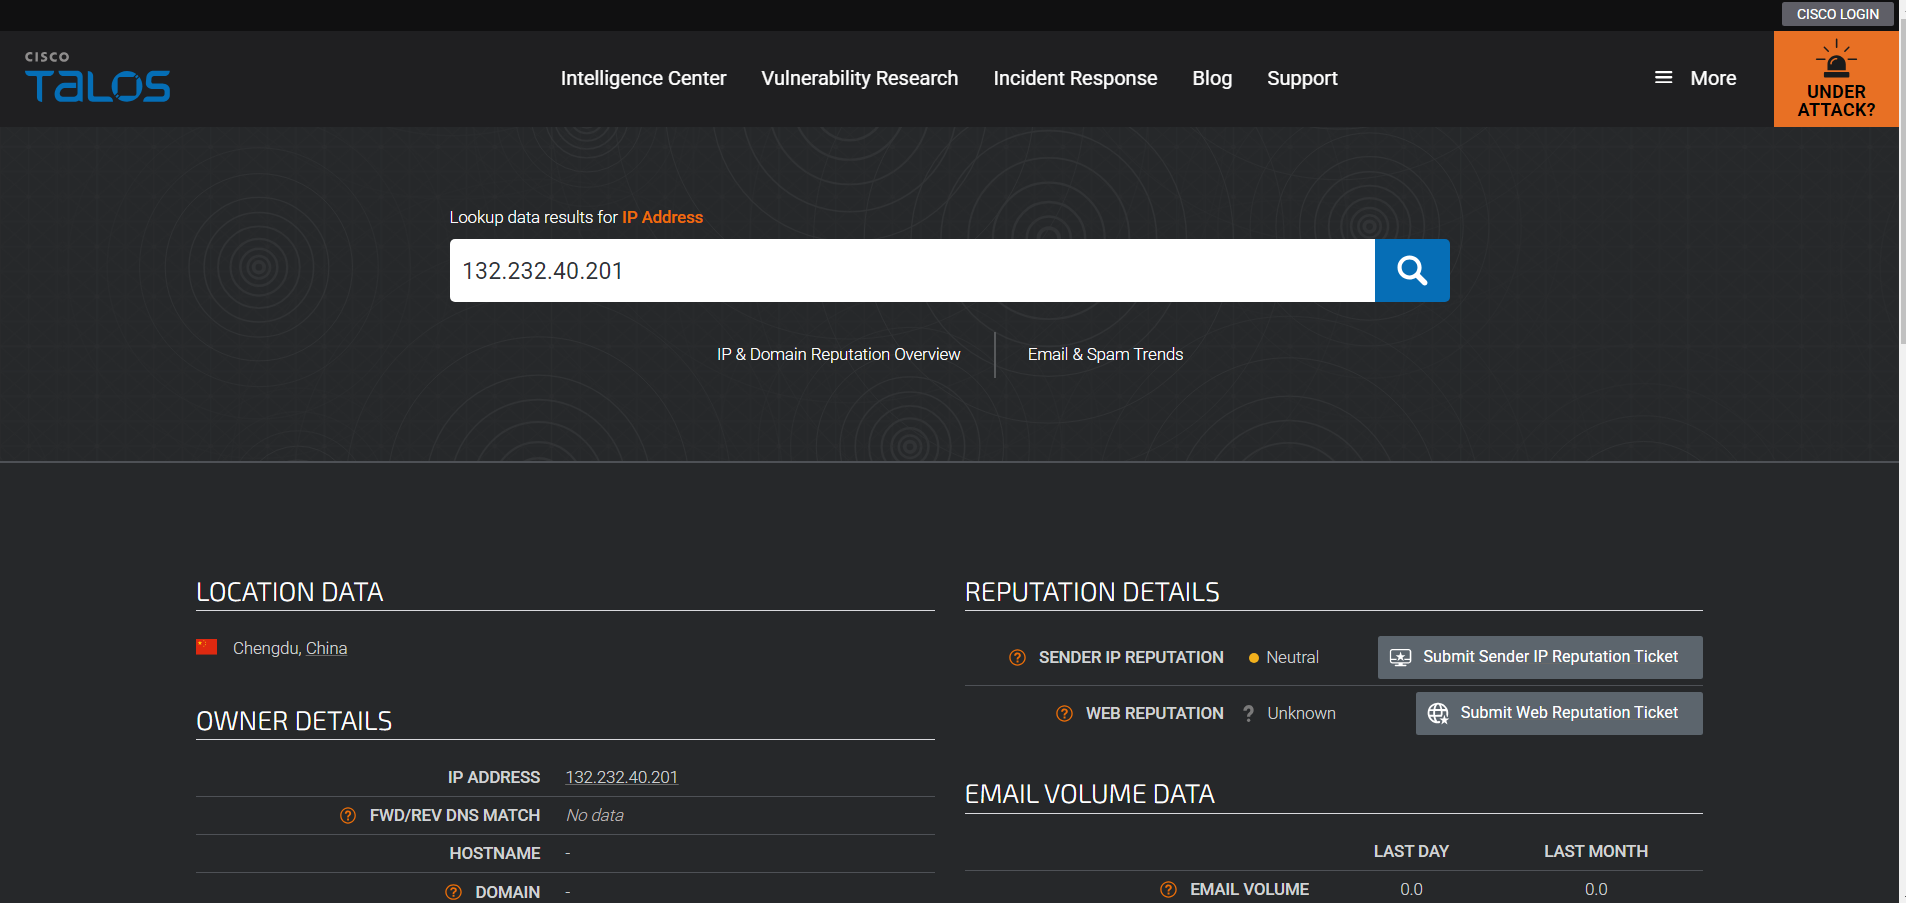Click the web ticket globe icon

pos(1438,713)
